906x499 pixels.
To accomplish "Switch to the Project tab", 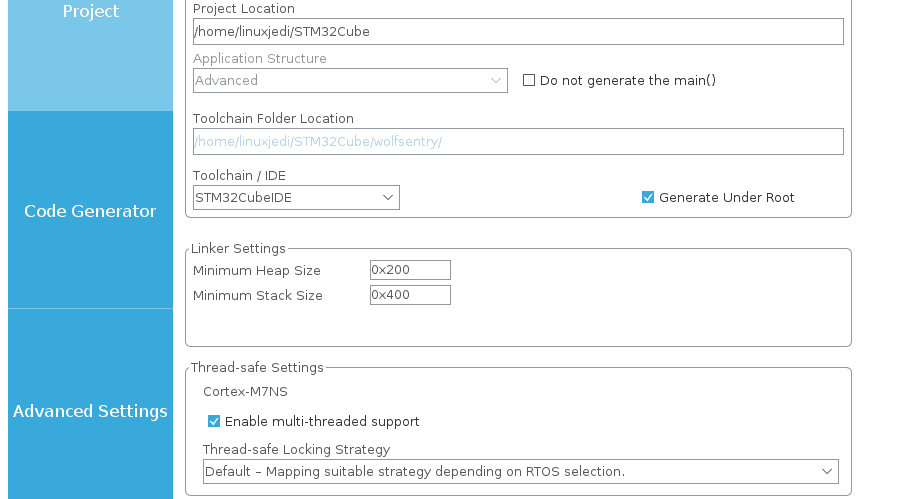I will (90, 12).
